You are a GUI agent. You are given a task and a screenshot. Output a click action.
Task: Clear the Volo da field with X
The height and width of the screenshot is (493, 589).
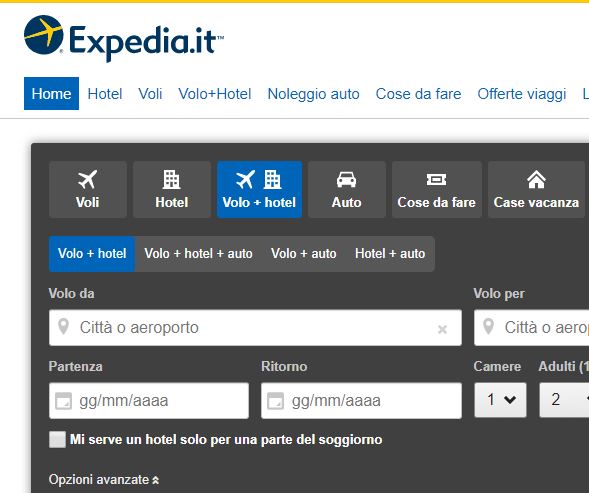coord(442,329)
